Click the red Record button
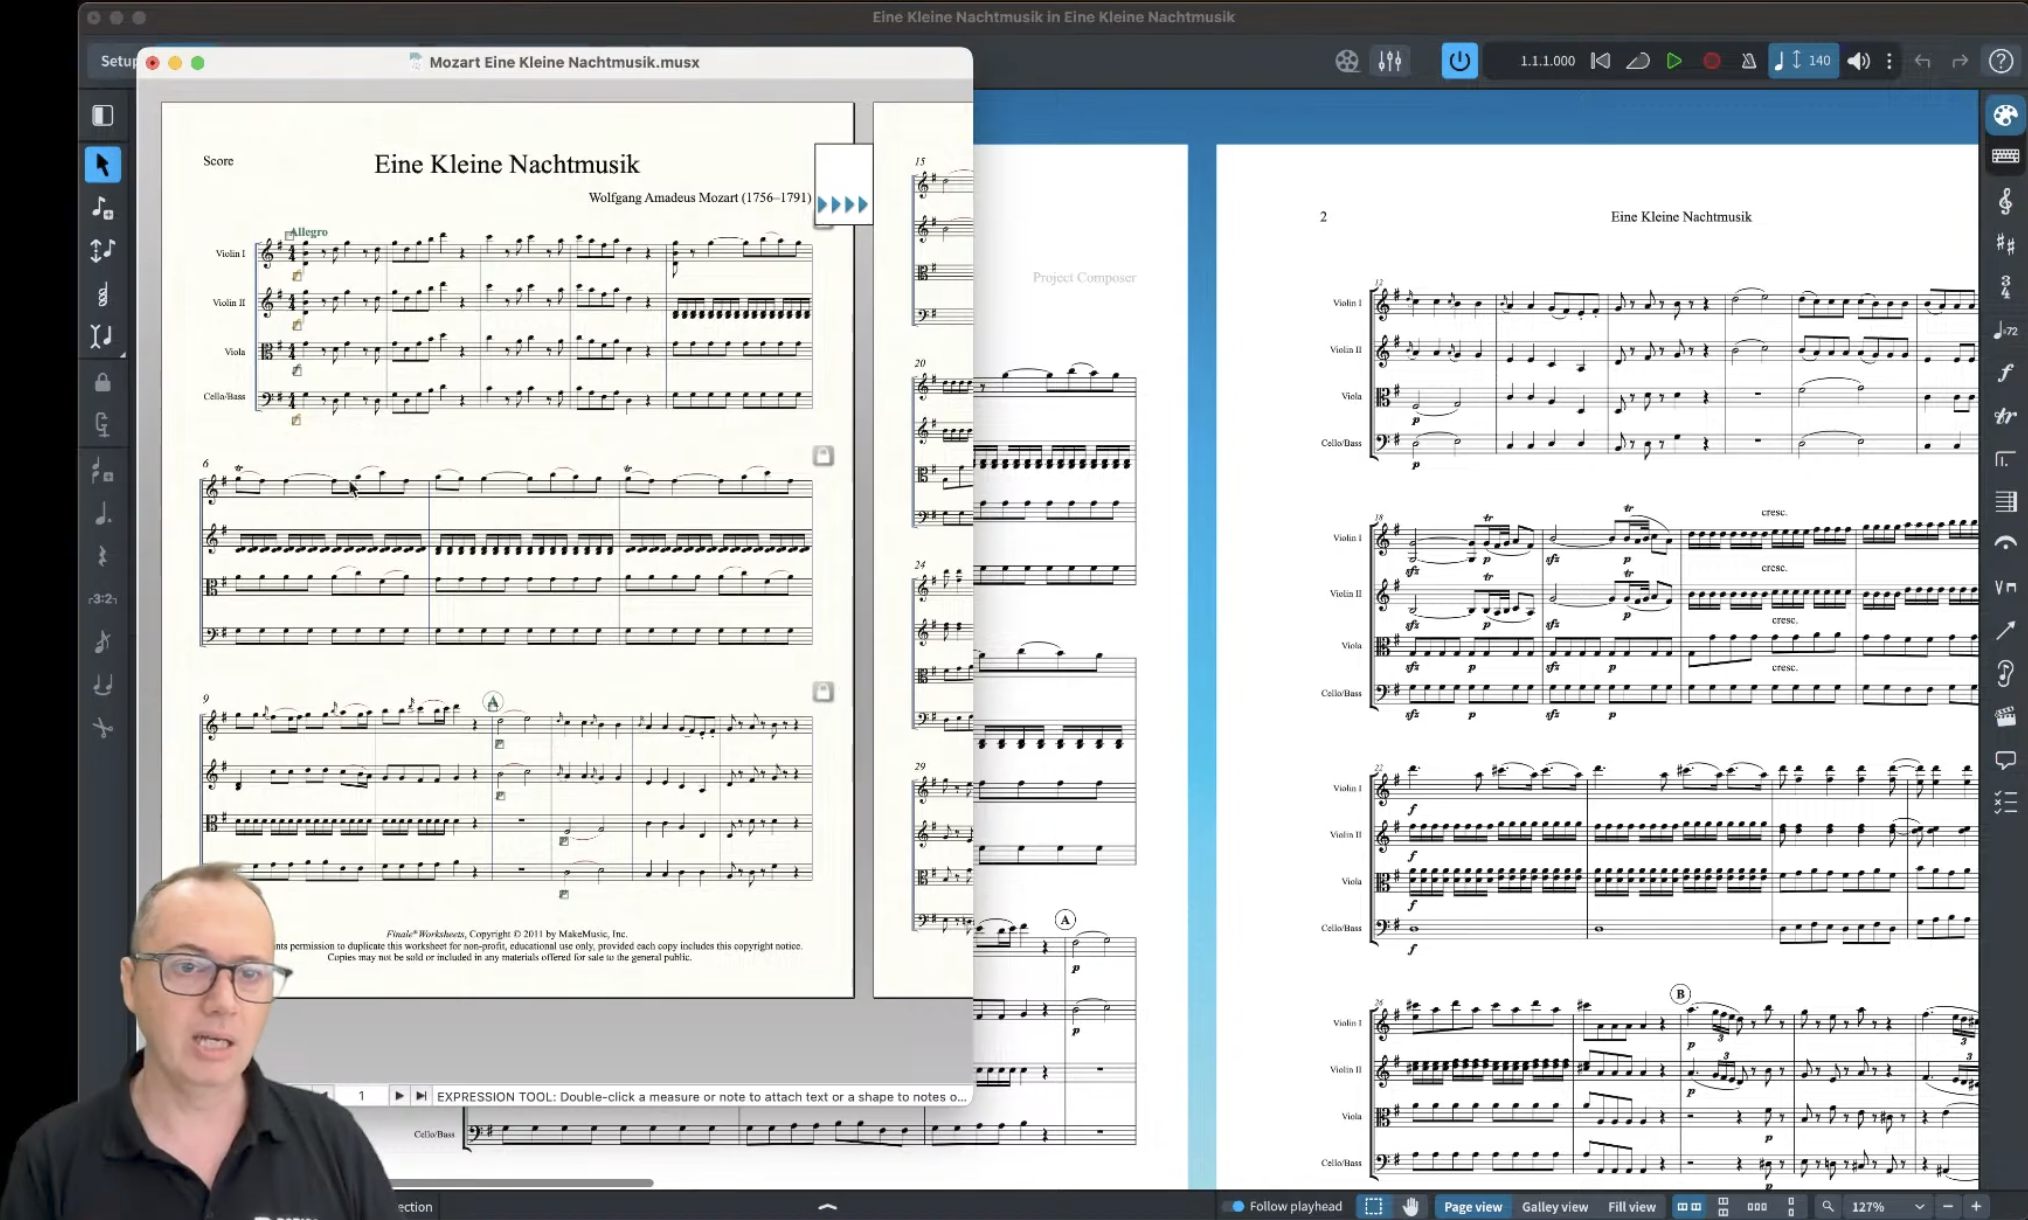This screenshot has height=1220, width=2028. point(1711,61)
